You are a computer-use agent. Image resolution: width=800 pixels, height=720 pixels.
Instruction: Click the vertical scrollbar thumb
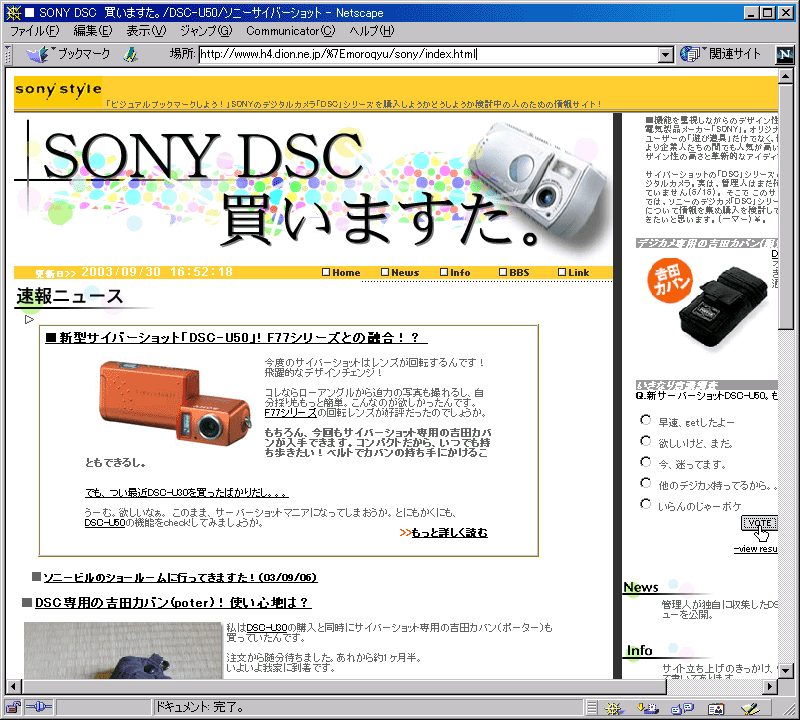click(x=786, y=207)
